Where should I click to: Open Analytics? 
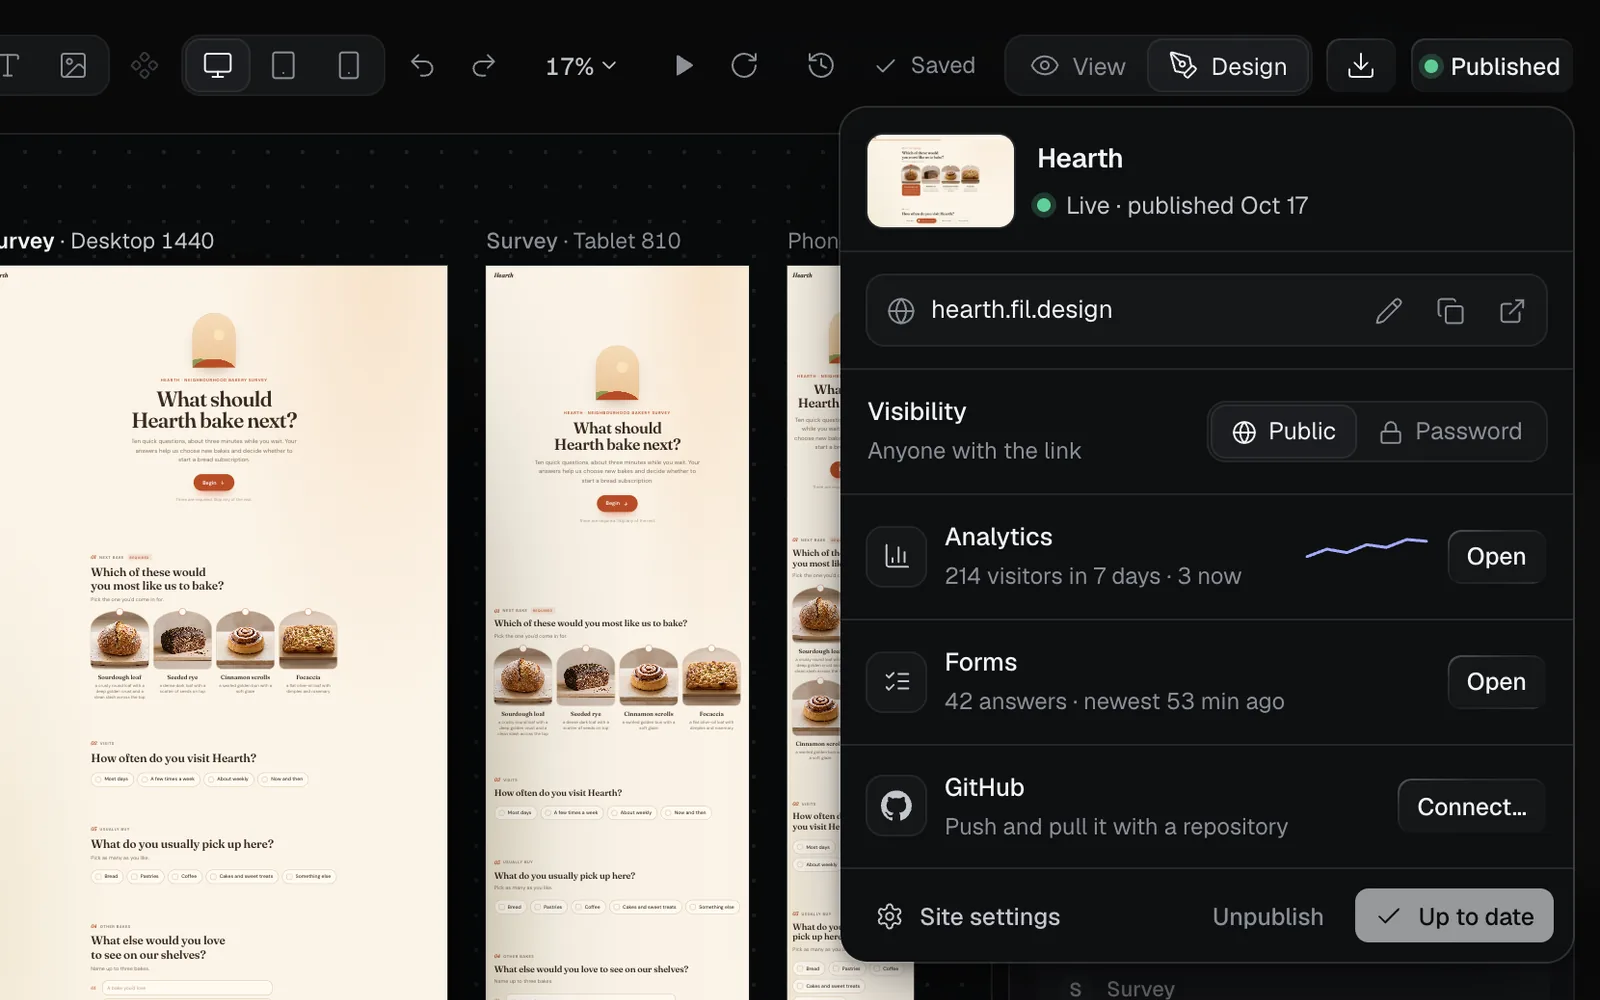pos(1496,557)
